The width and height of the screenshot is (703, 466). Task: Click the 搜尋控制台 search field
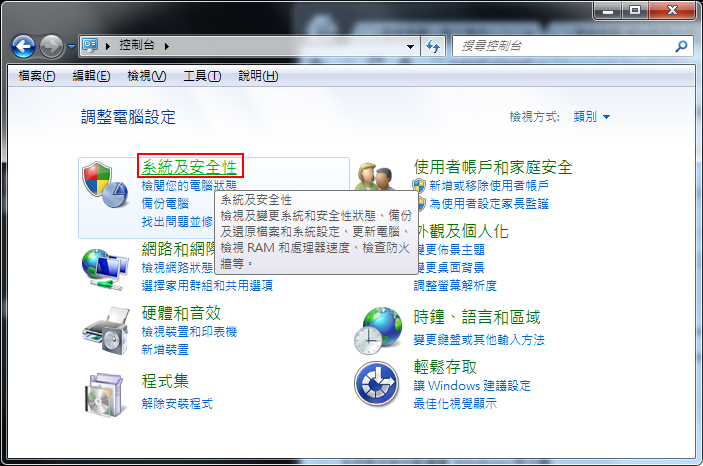coord(564,46)
